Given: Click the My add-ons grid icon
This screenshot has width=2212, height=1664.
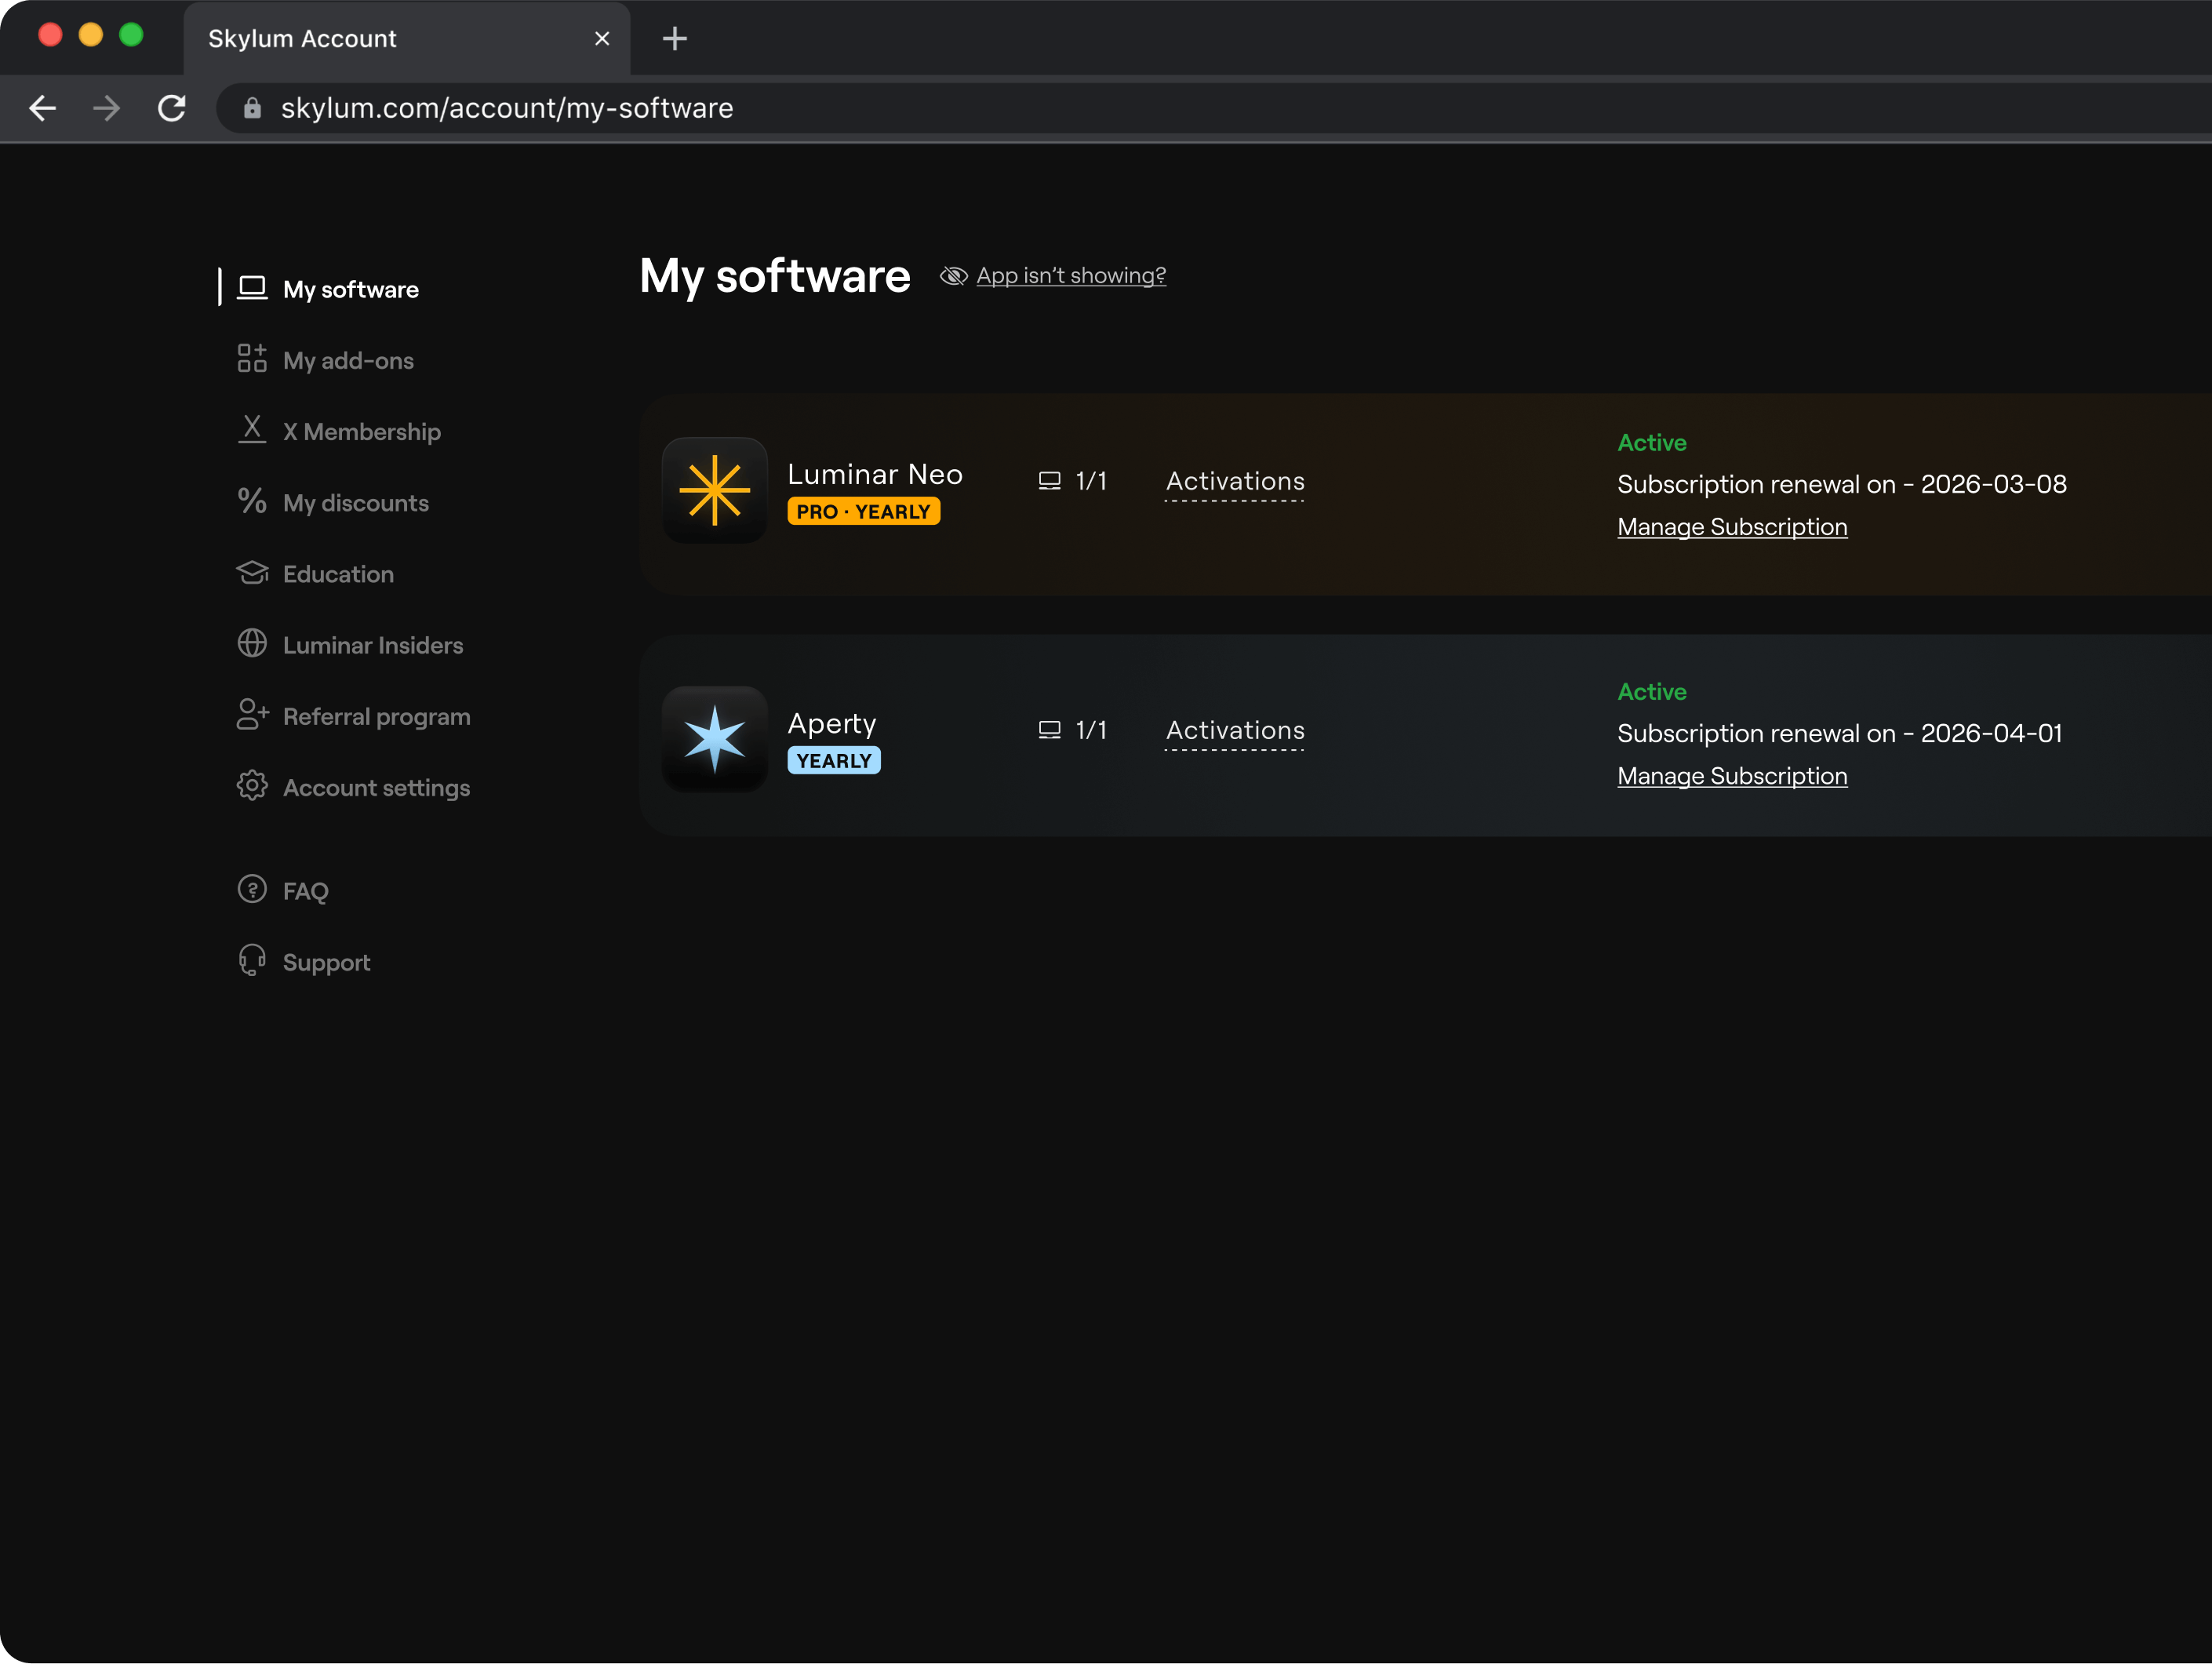Looking at the screenshot, I should [252, 358].
